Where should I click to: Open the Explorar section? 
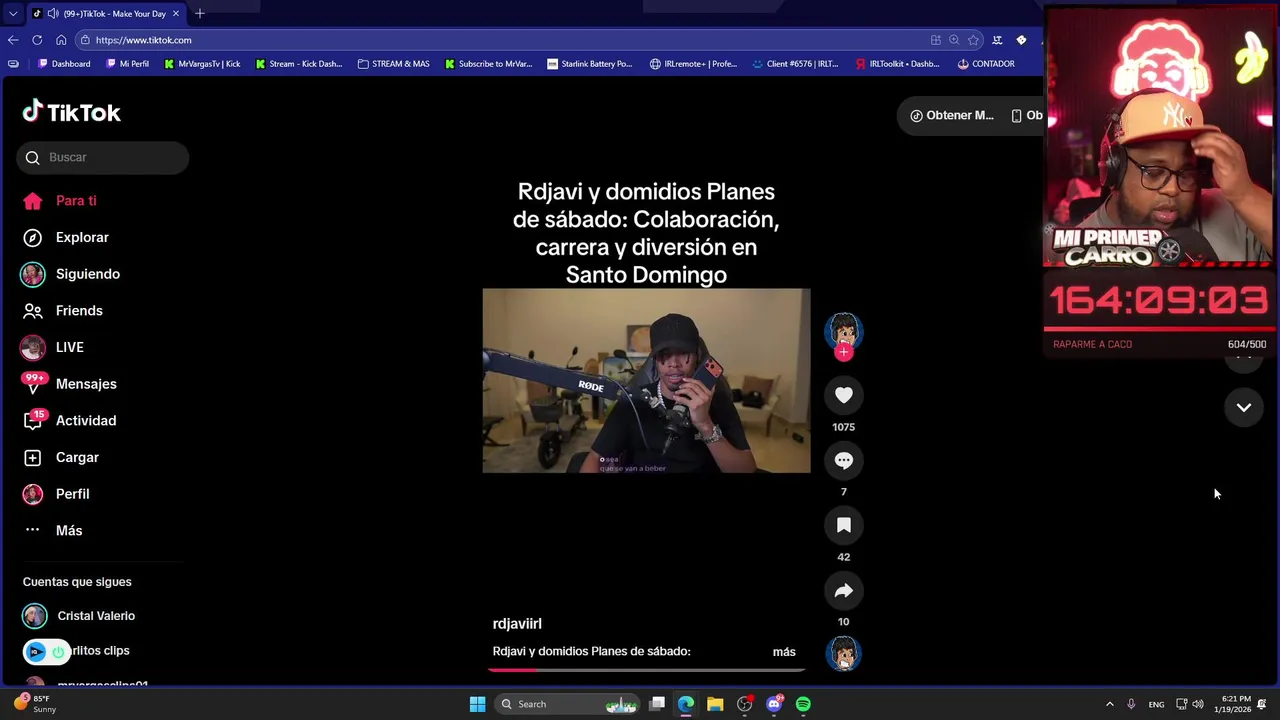point(65,237)
